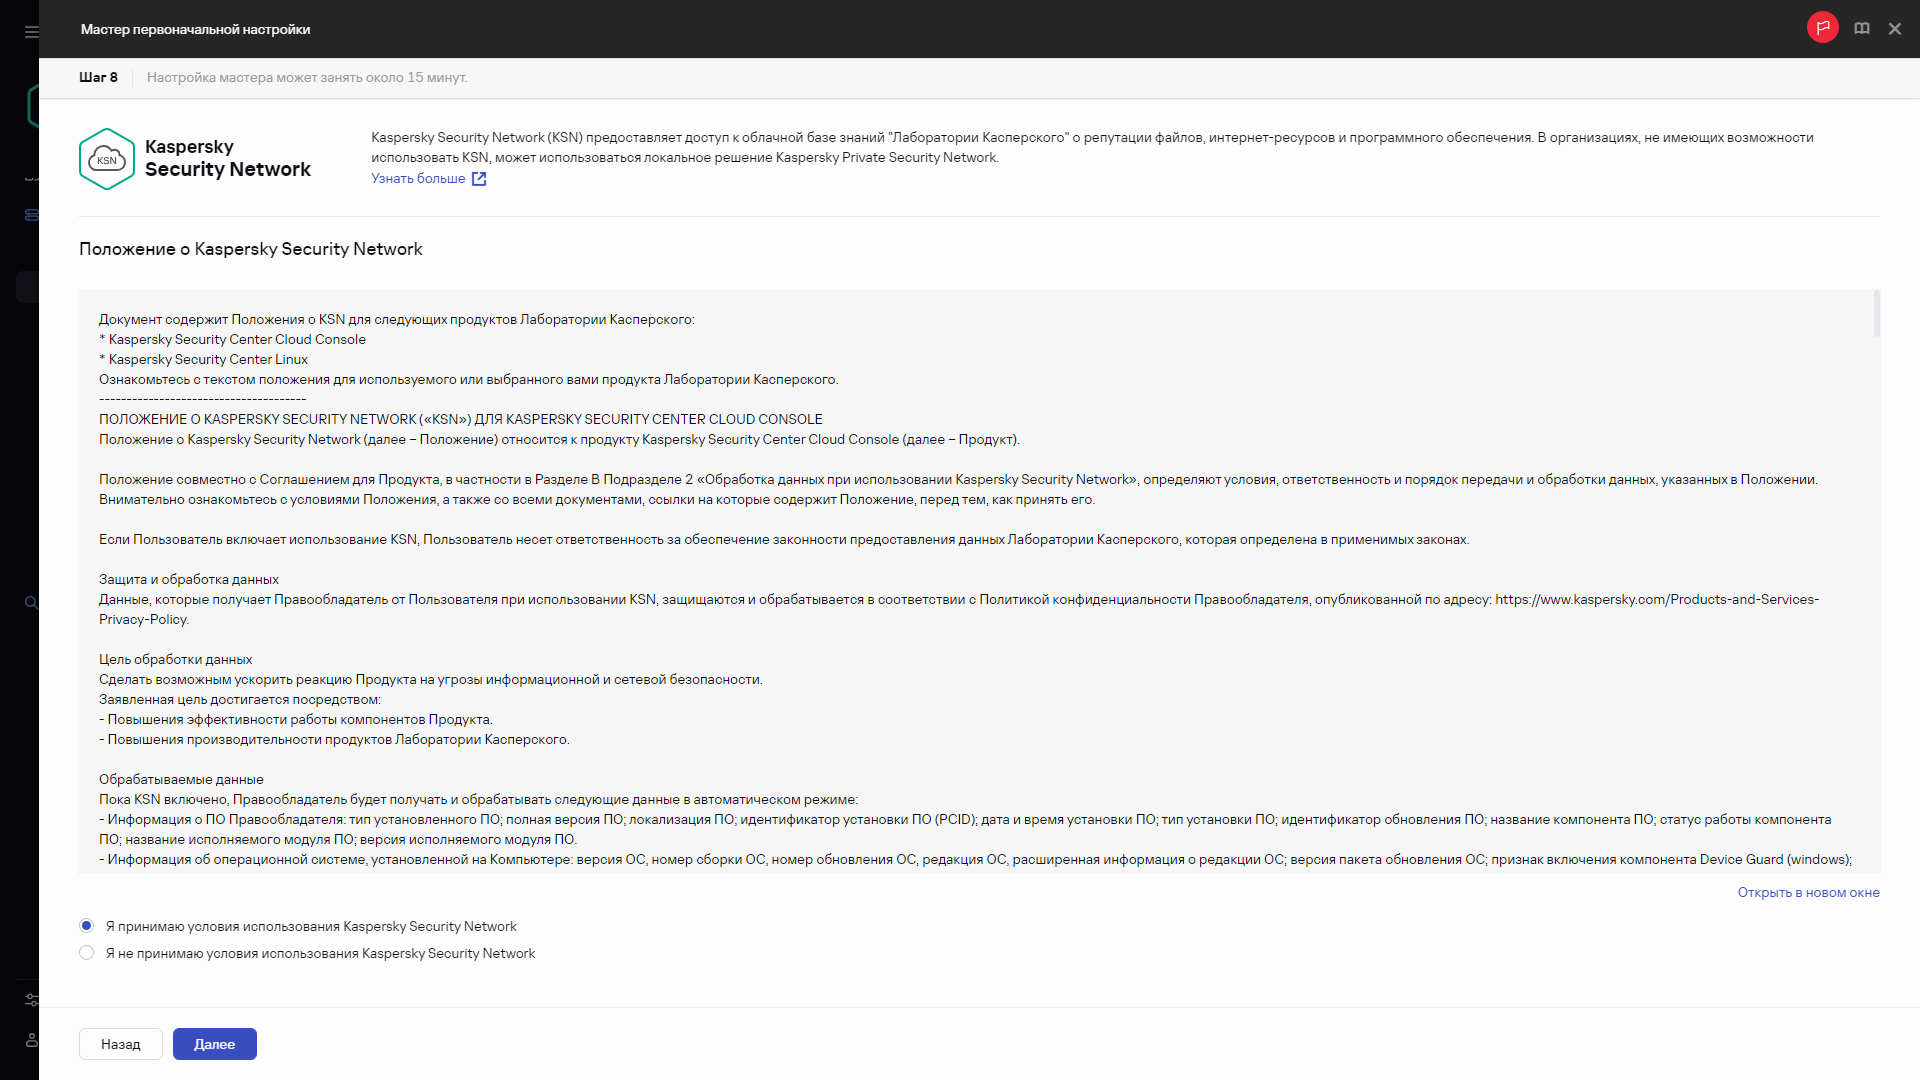This screenshot has height=1080, width=1920.
Task: Select the highlighted active sidebar section
Action: point(31,286)
